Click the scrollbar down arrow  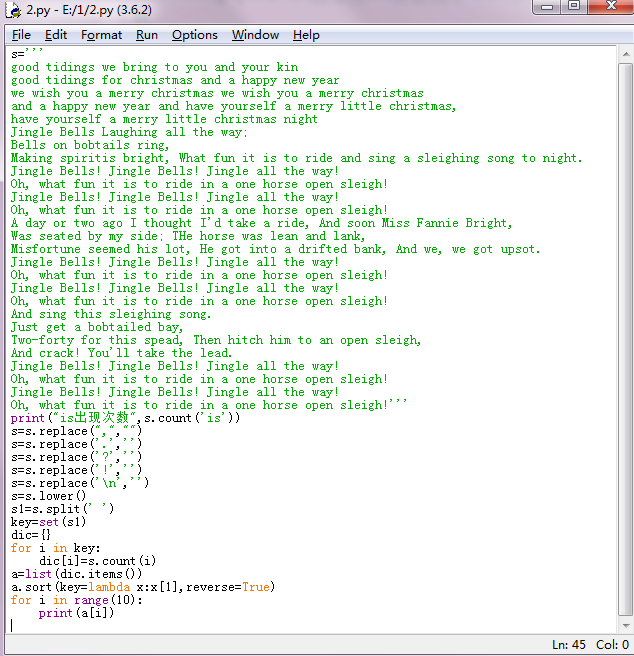626,626
